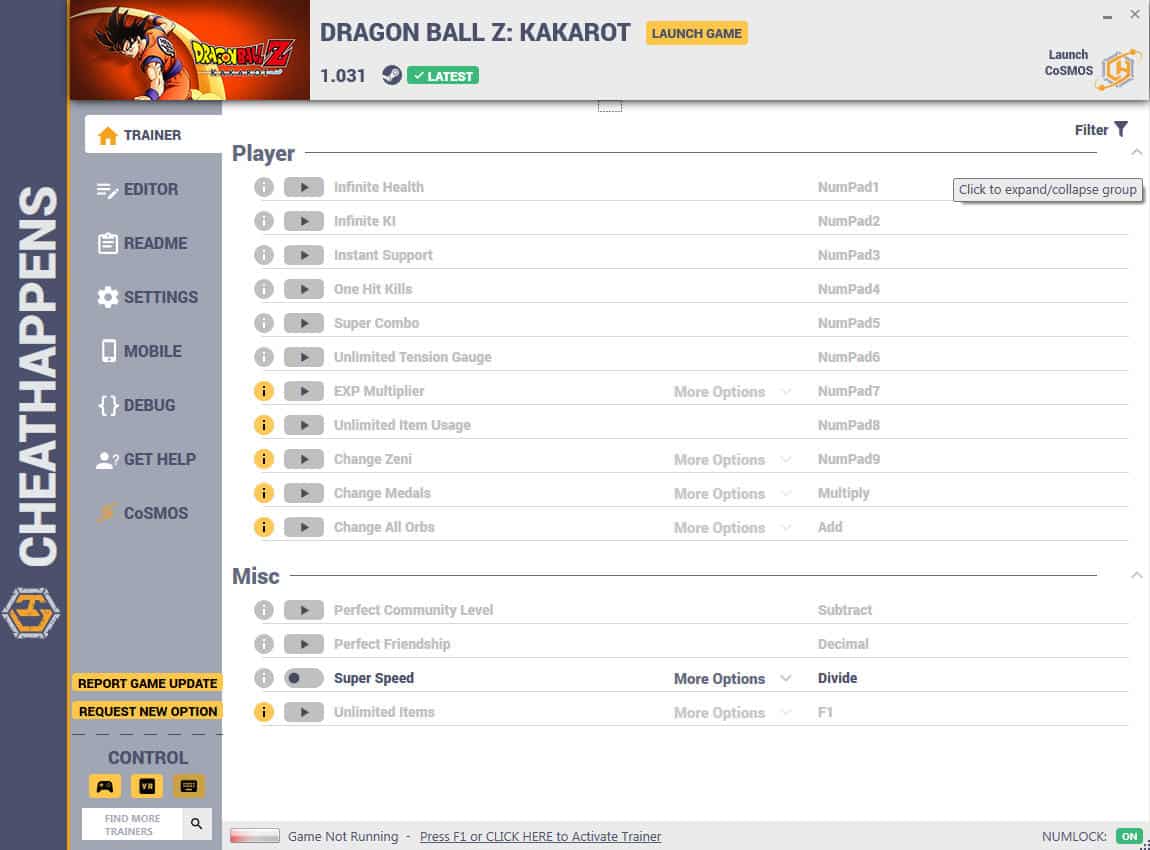
Task: Open the TRAINER tab
Action: [153, 135]
